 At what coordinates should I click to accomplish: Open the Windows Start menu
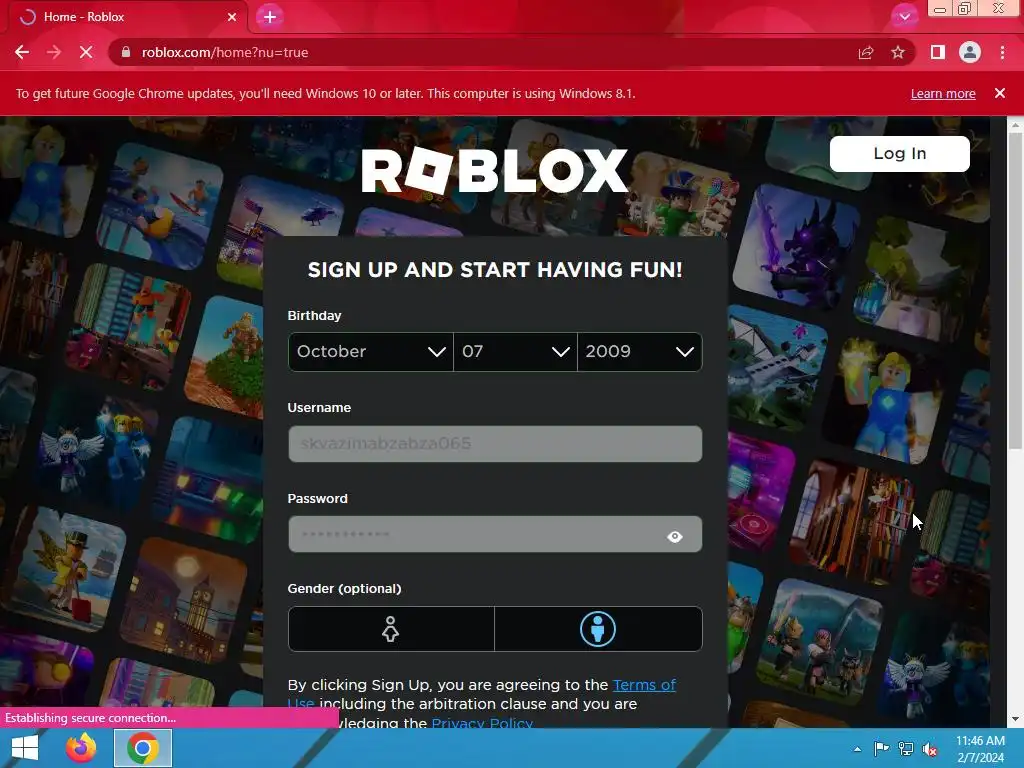click(x=25, y=748)
